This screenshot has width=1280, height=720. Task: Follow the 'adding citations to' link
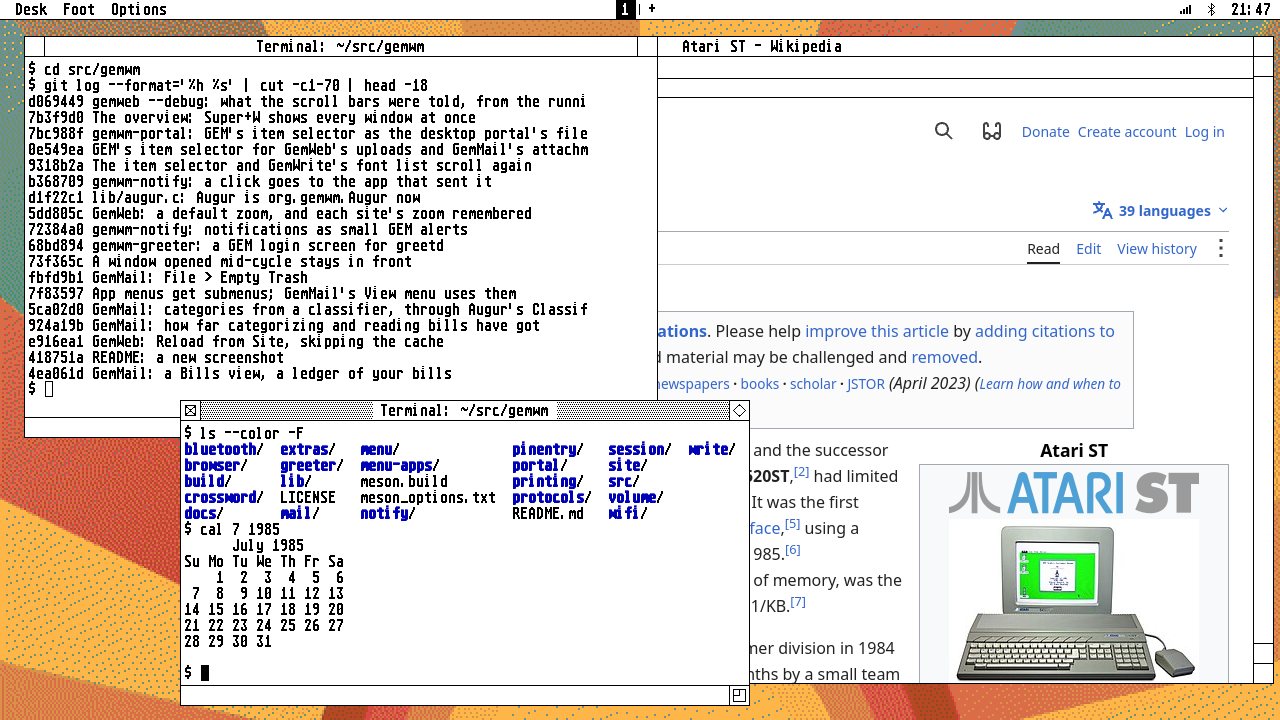[x=1044, y=331]
